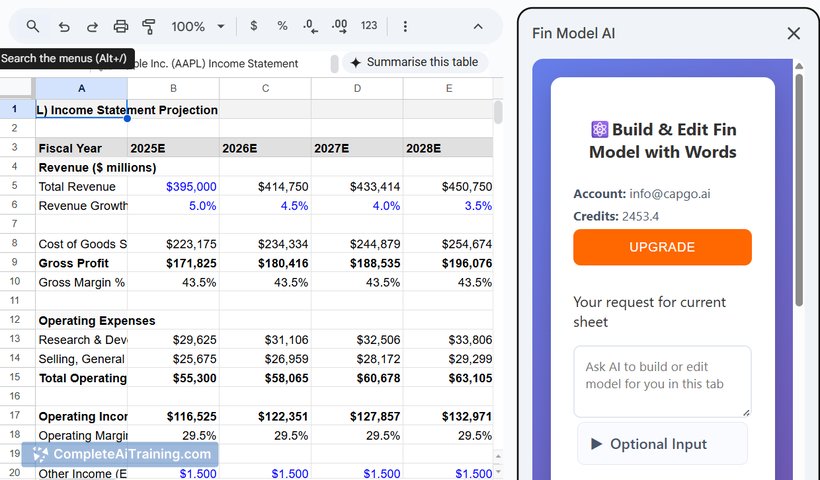The height and width of the screenshot is (480, 820).
Task: Activate the paint format tool
Action: click(x=149, y=27)
